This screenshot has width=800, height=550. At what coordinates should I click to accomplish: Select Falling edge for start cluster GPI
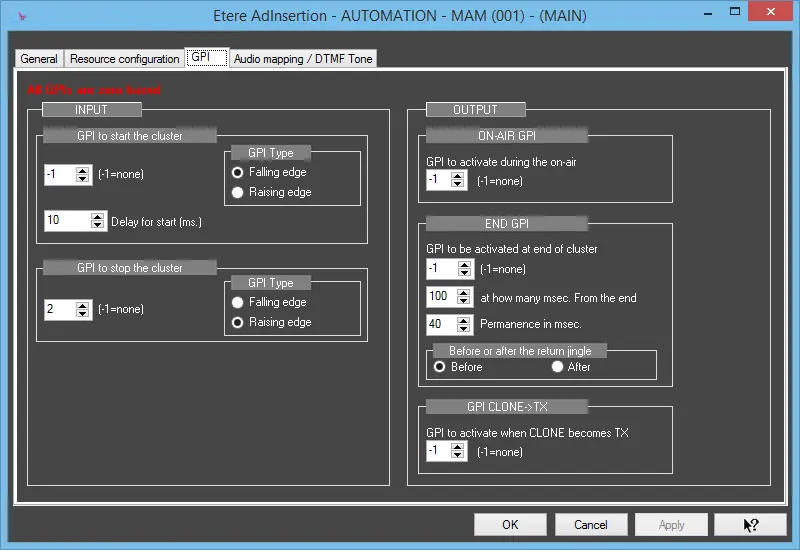[x=238, y=172]
